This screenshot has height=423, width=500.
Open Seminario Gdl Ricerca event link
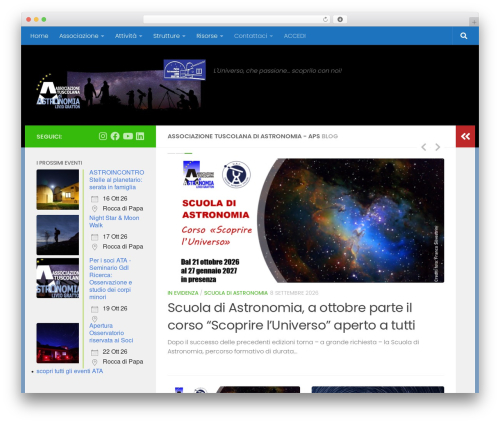(110, 278)
